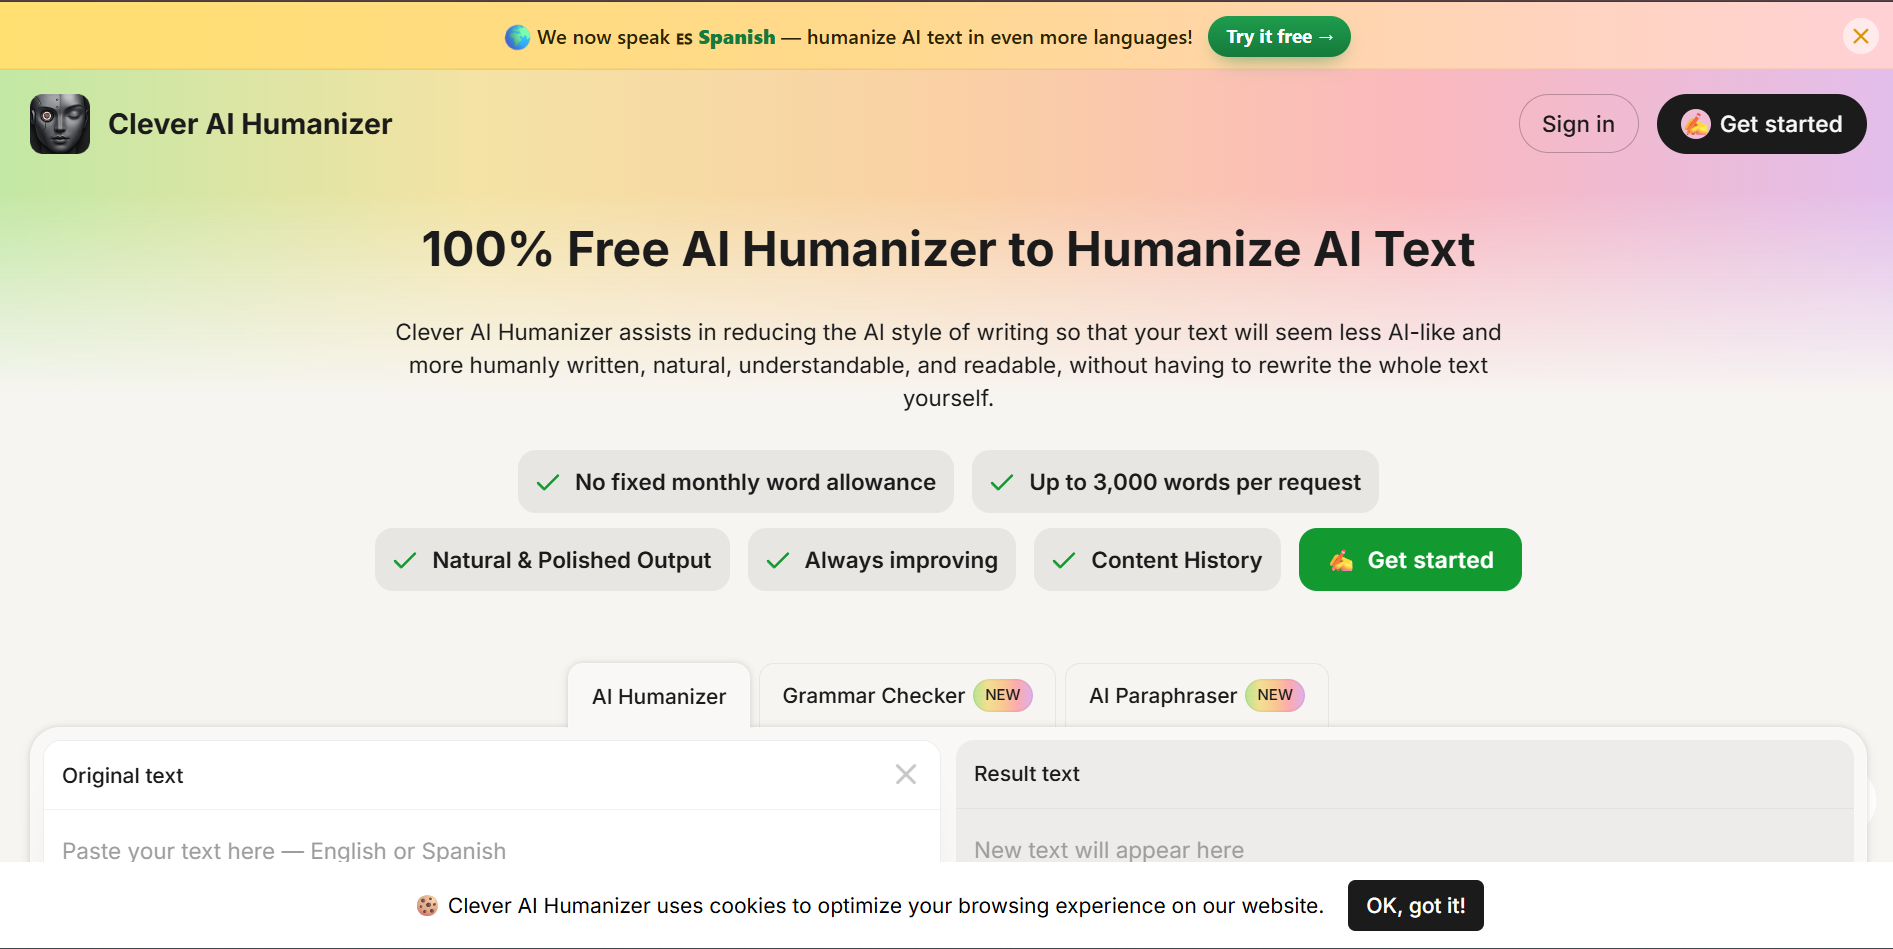Click the Sign in button
Image resolution: width=1893 pixels, height=949 pixels.
point(1578,124)
